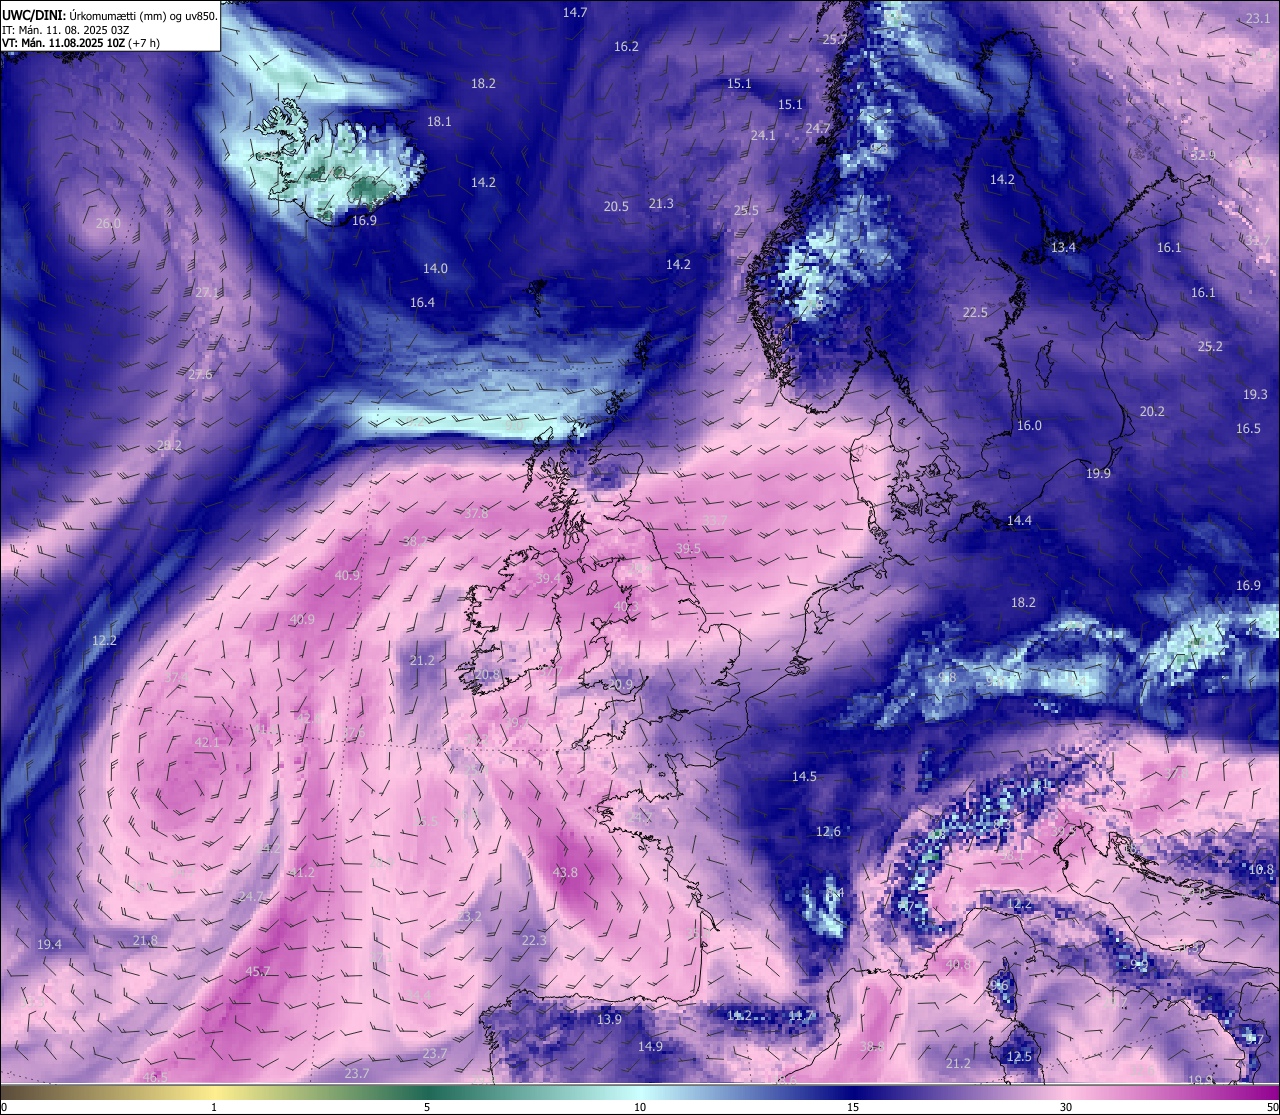
Task: Click the 19.3 value label
Action: [x=1255, y=394]
